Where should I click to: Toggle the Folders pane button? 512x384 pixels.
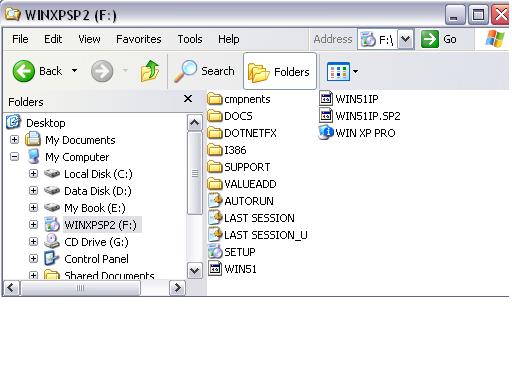tap(280, 71)
